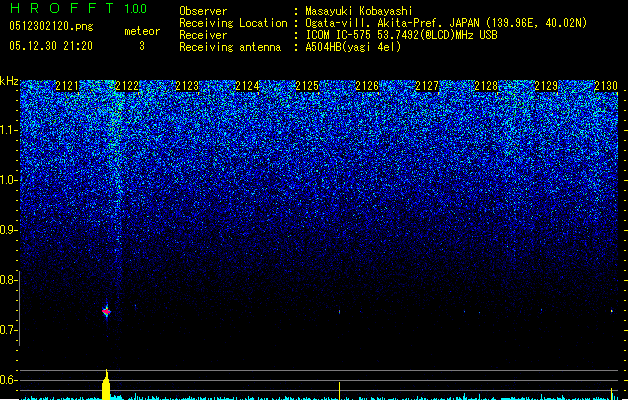Click the kHz axis unit label

pos(9,81)
